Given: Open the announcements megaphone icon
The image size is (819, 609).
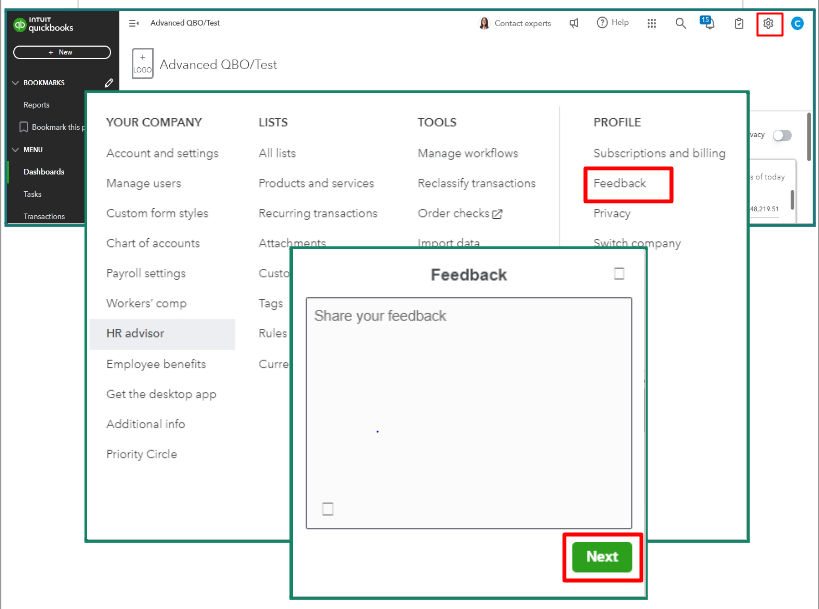Looking at the screenshot, I should click(574, 23).
